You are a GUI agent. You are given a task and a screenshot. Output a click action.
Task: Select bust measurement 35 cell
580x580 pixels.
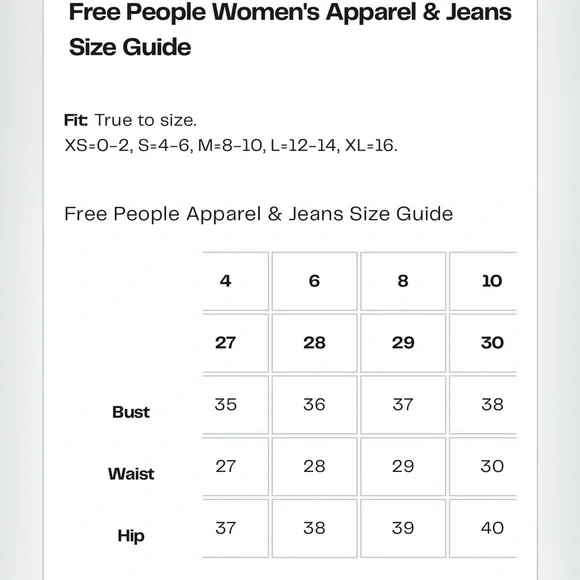click(x=235, y=405)
